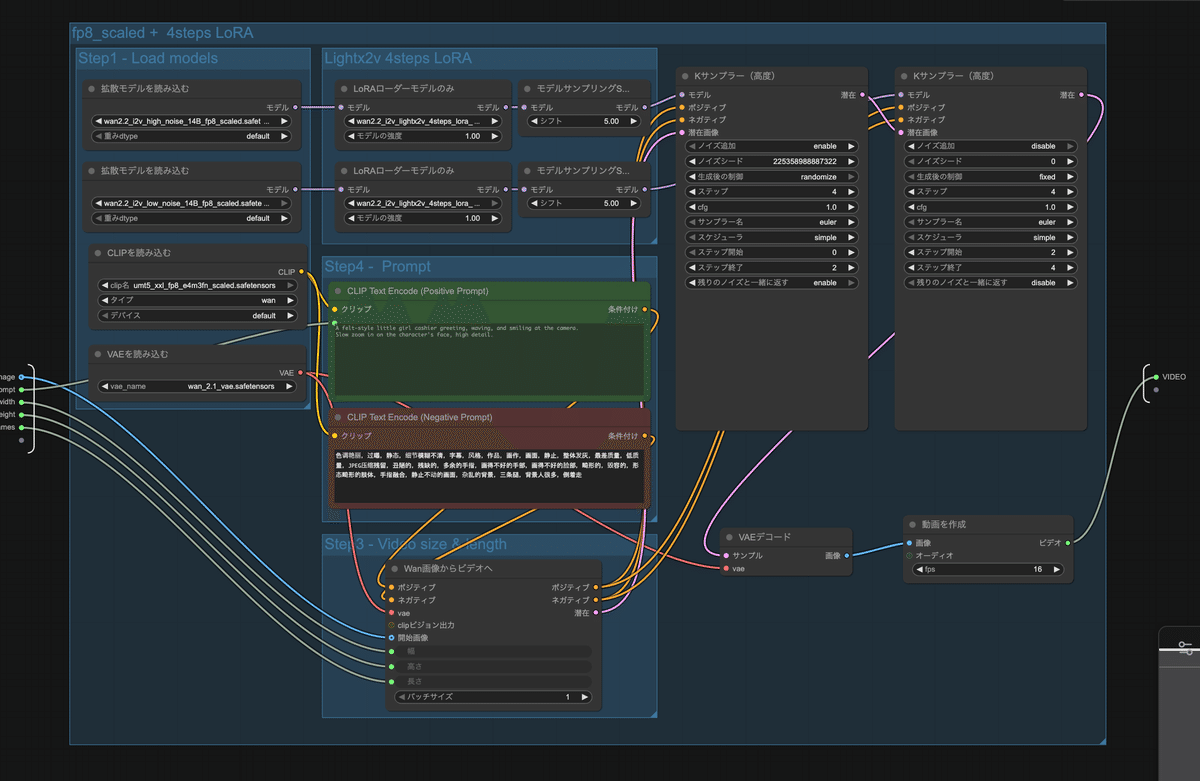This screenshot has width=1200, height=781.
Task: Click collapse dot on CLIPを読み込む node
Action: [x=98, y=254]
